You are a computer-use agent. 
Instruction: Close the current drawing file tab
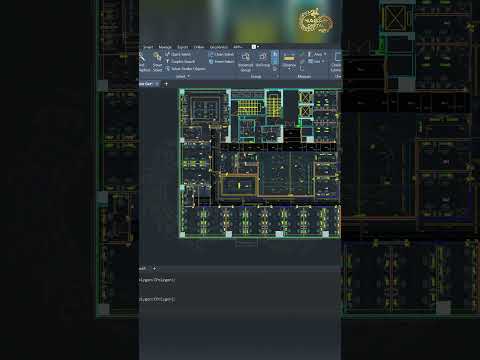(x=157, y=84)
